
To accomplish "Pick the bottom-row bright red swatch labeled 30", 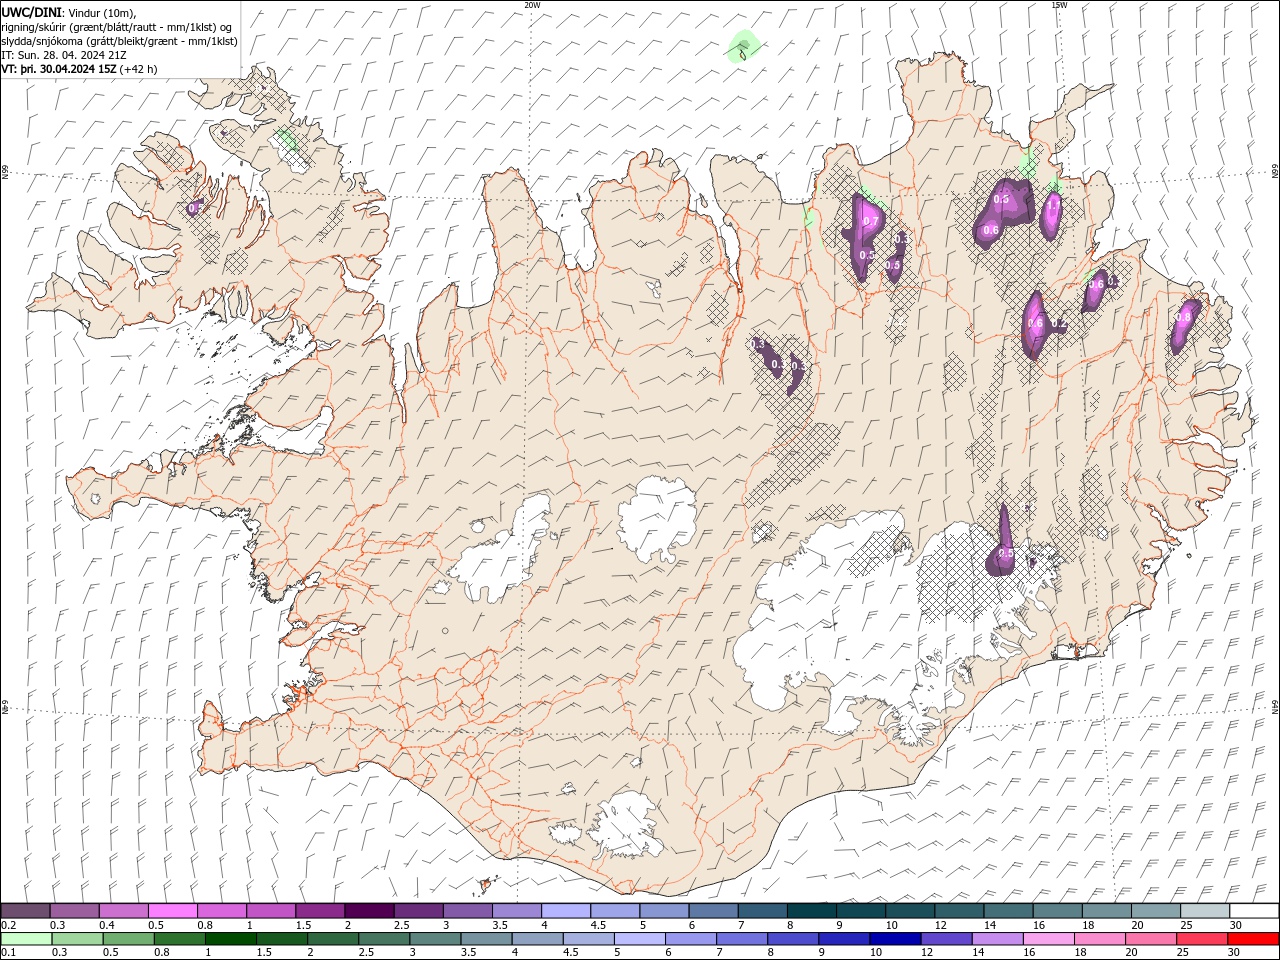I will click(1252, 939).
